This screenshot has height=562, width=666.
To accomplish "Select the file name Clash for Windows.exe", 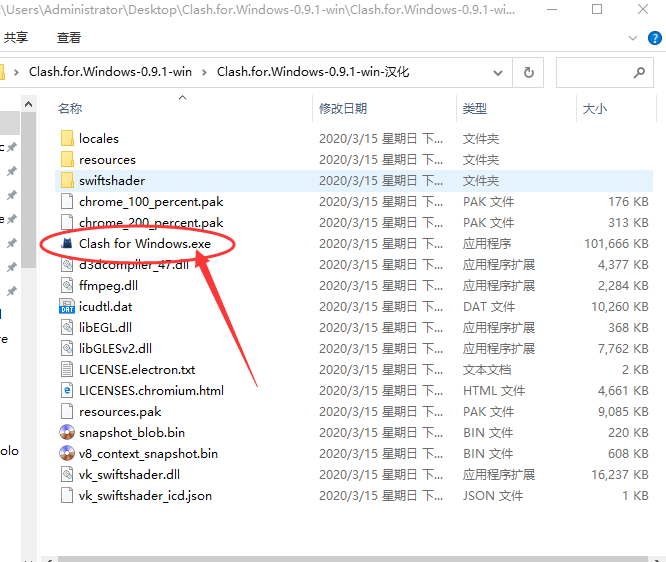I will (x=145, y=243).
